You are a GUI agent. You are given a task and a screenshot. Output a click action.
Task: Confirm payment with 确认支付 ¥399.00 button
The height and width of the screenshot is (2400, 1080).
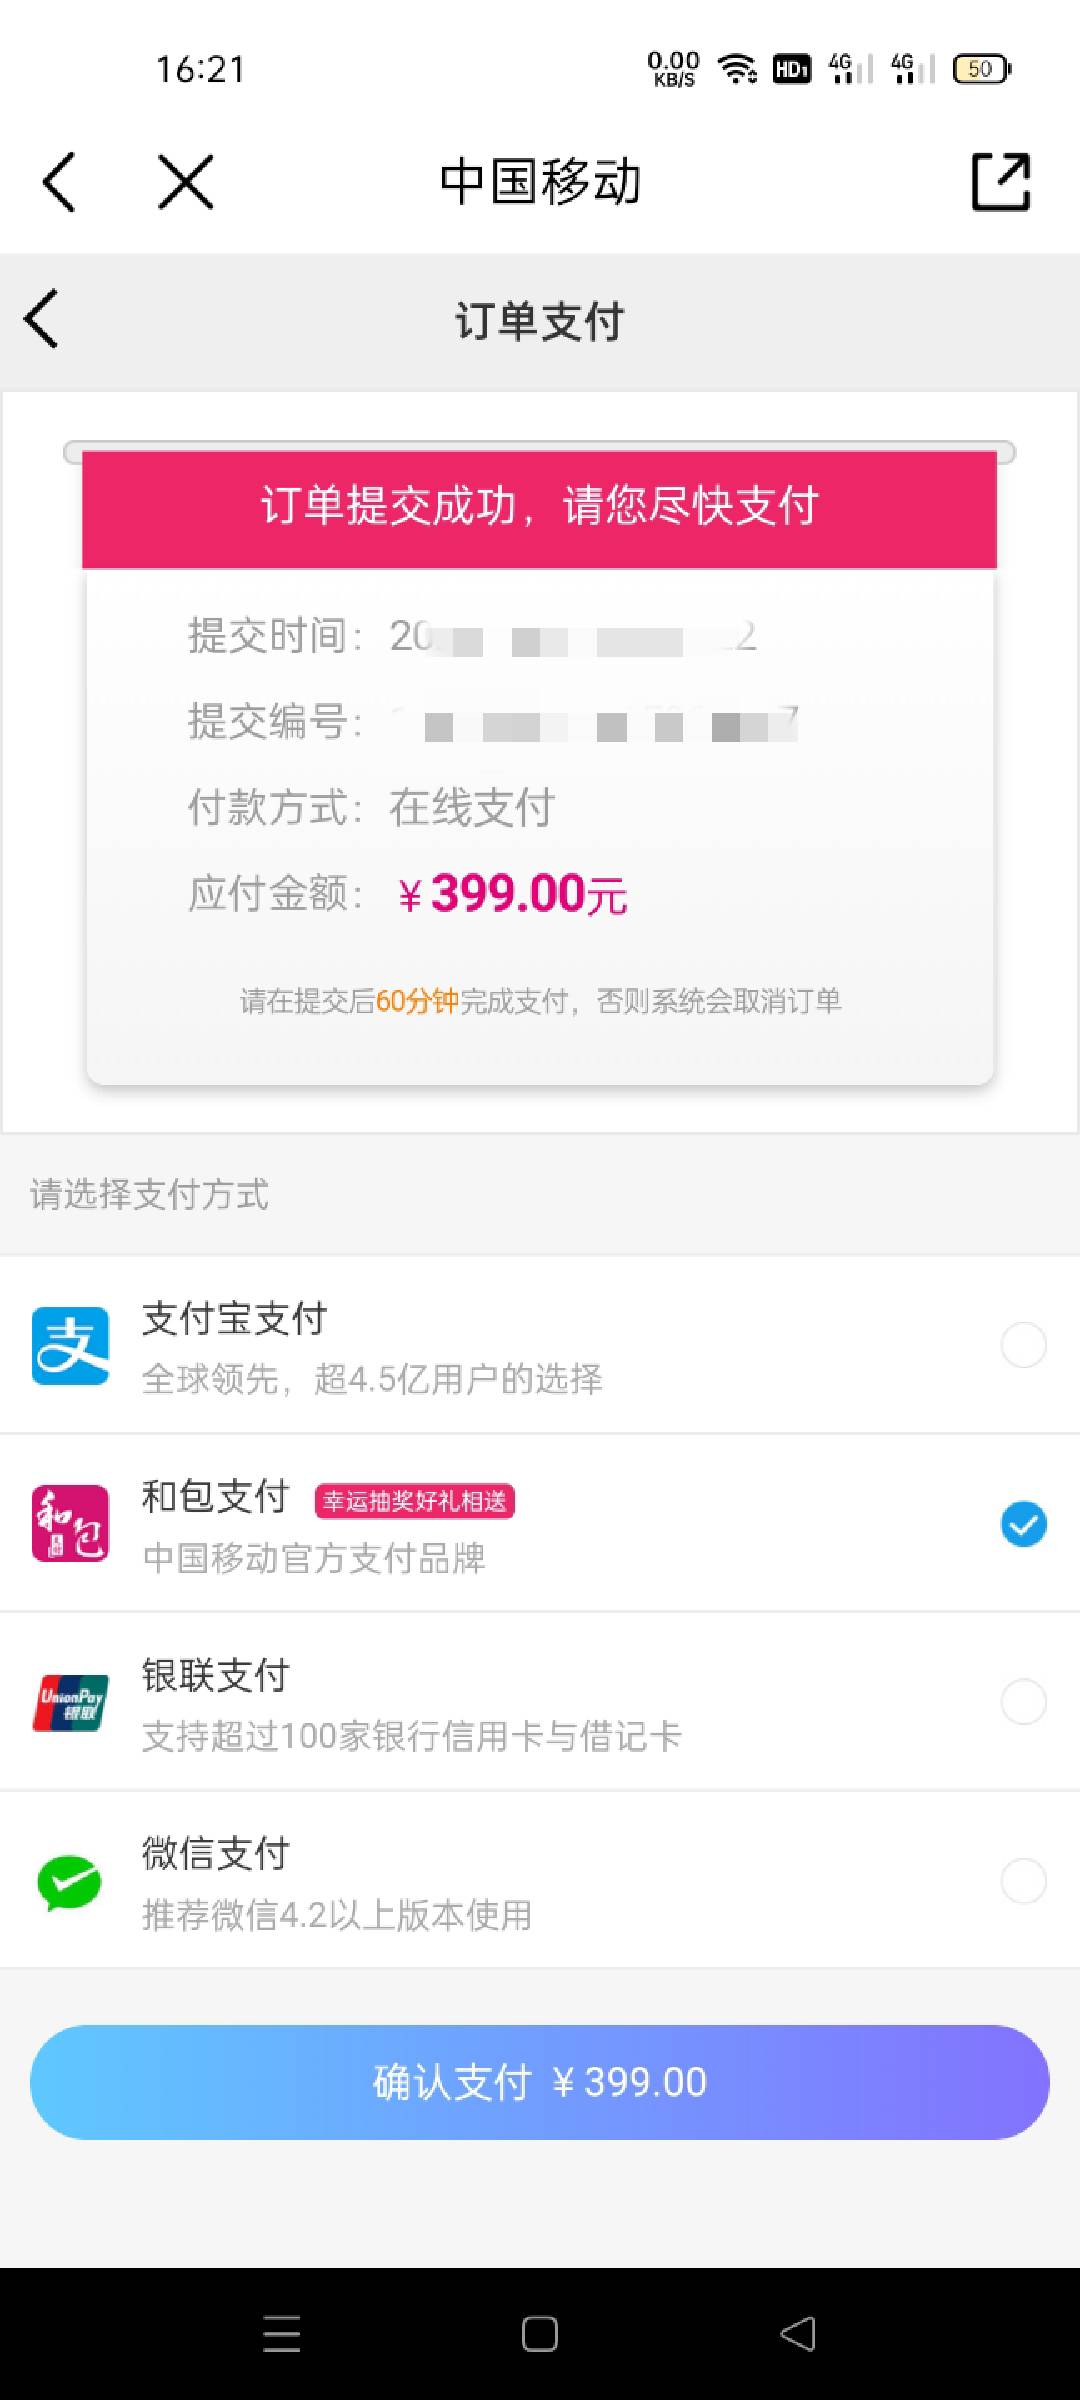point(540,2082)
